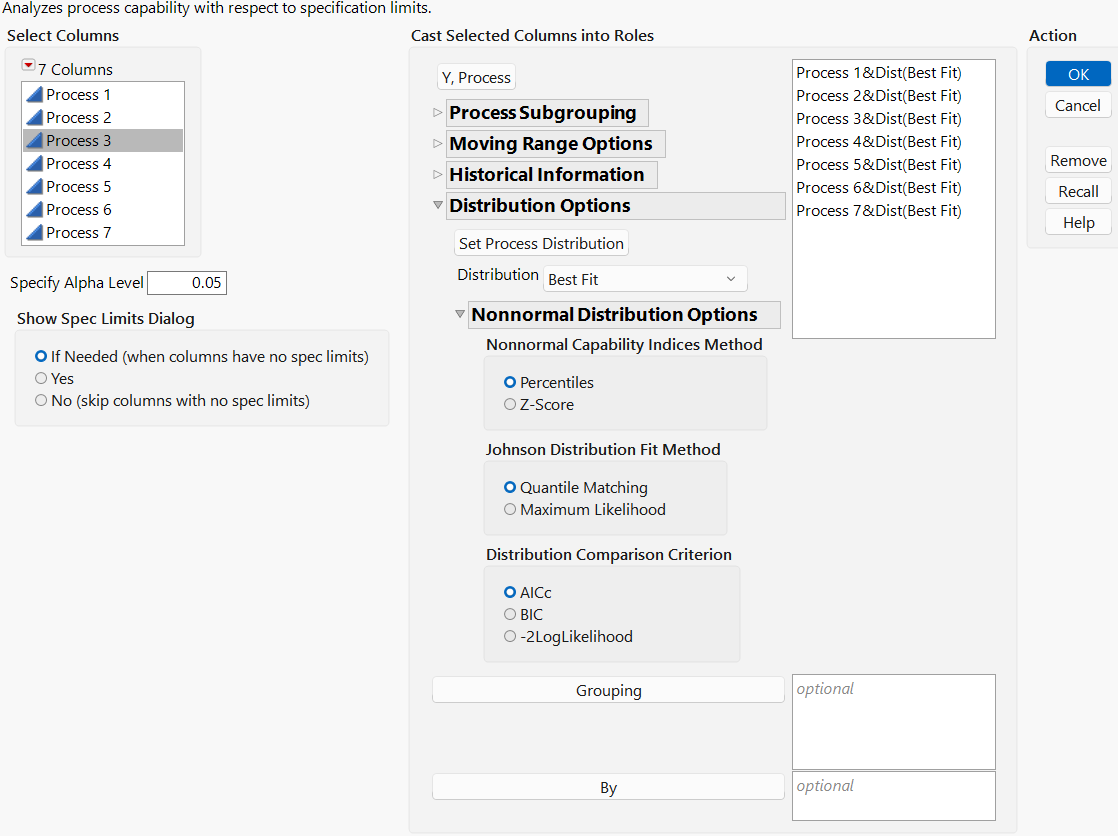Open the Distribution Best Fit dropdown
Viewport: 1118px width, 836px height.
645,278
